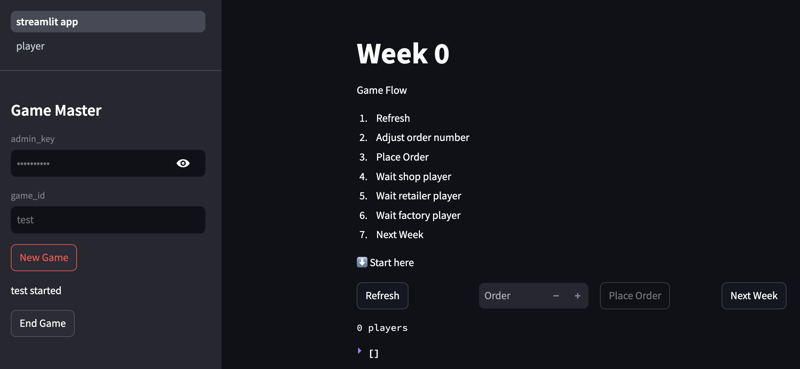Image resolution: width=800 pixels, height=369 pixels.
Task: Click the test started status message
Action: 36,290
